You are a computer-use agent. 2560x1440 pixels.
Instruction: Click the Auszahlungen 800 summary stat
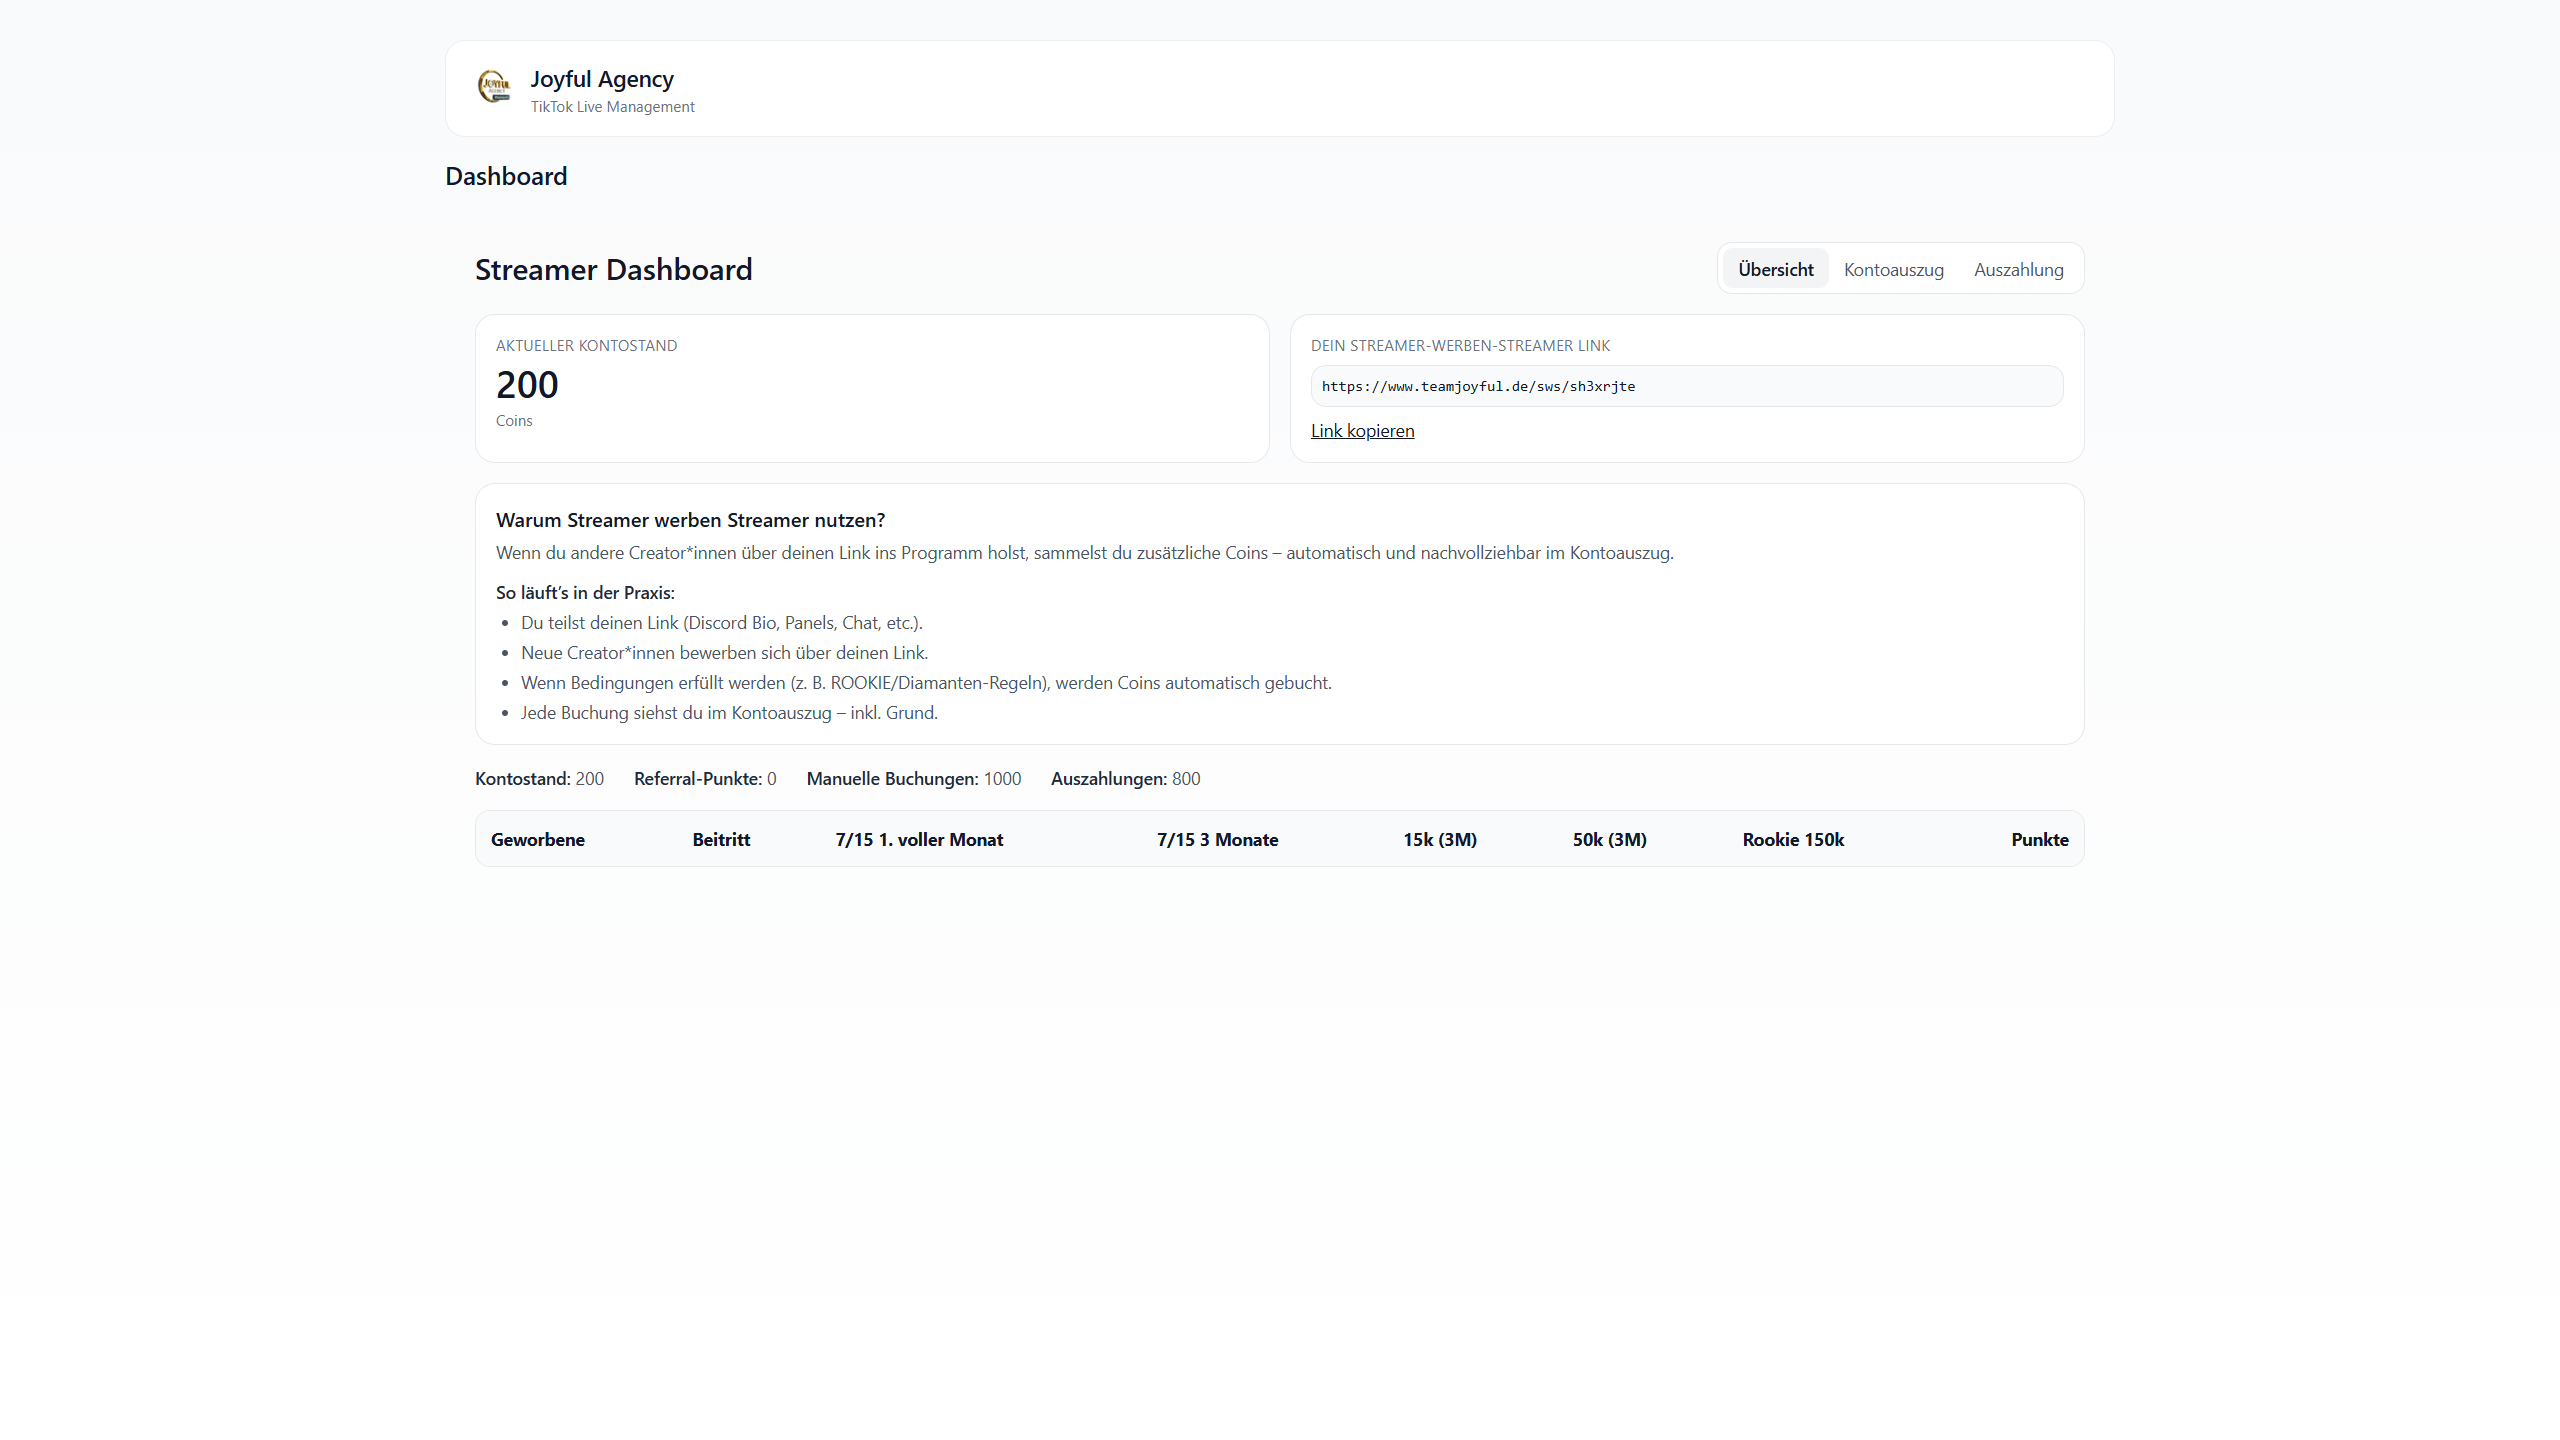[1125, 779]
